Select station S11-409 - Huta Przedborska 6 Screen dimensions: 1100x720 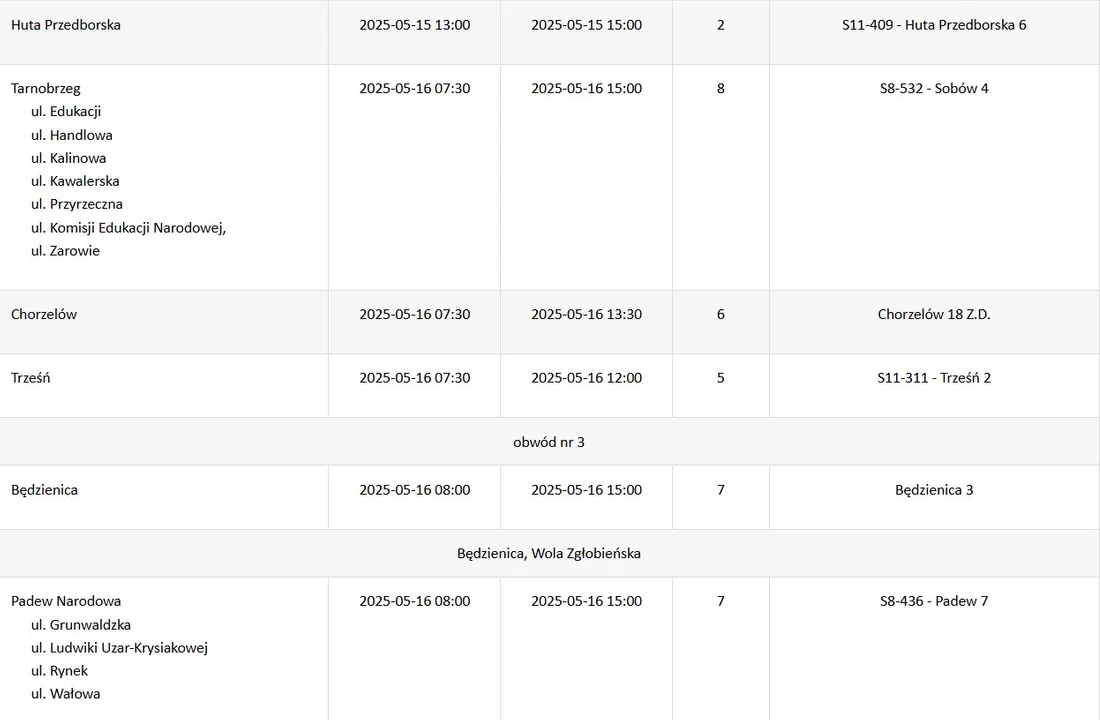934,25
